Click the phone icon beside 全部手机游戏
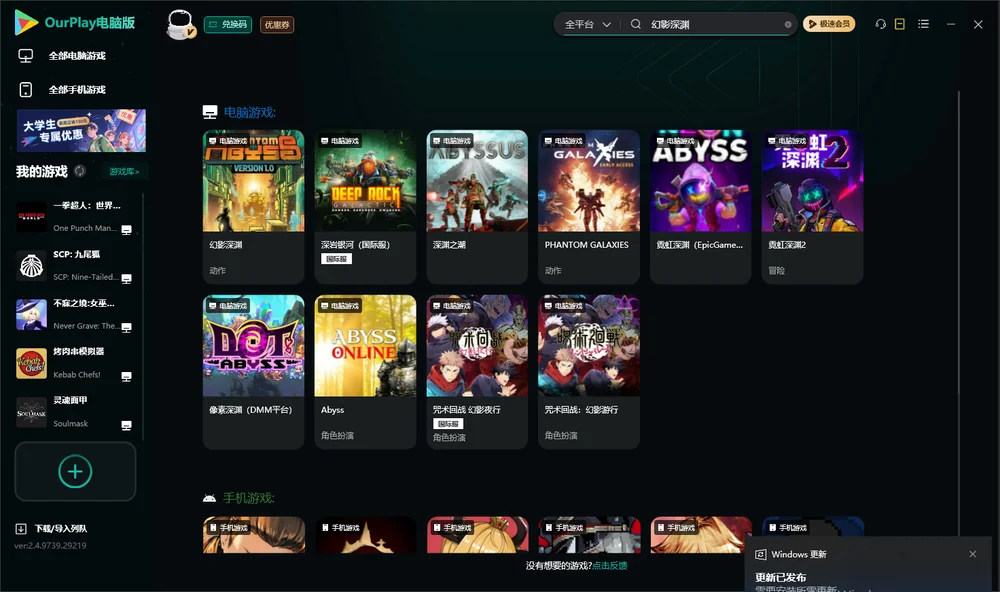The image size is (1000, 592). coord(26,90)
